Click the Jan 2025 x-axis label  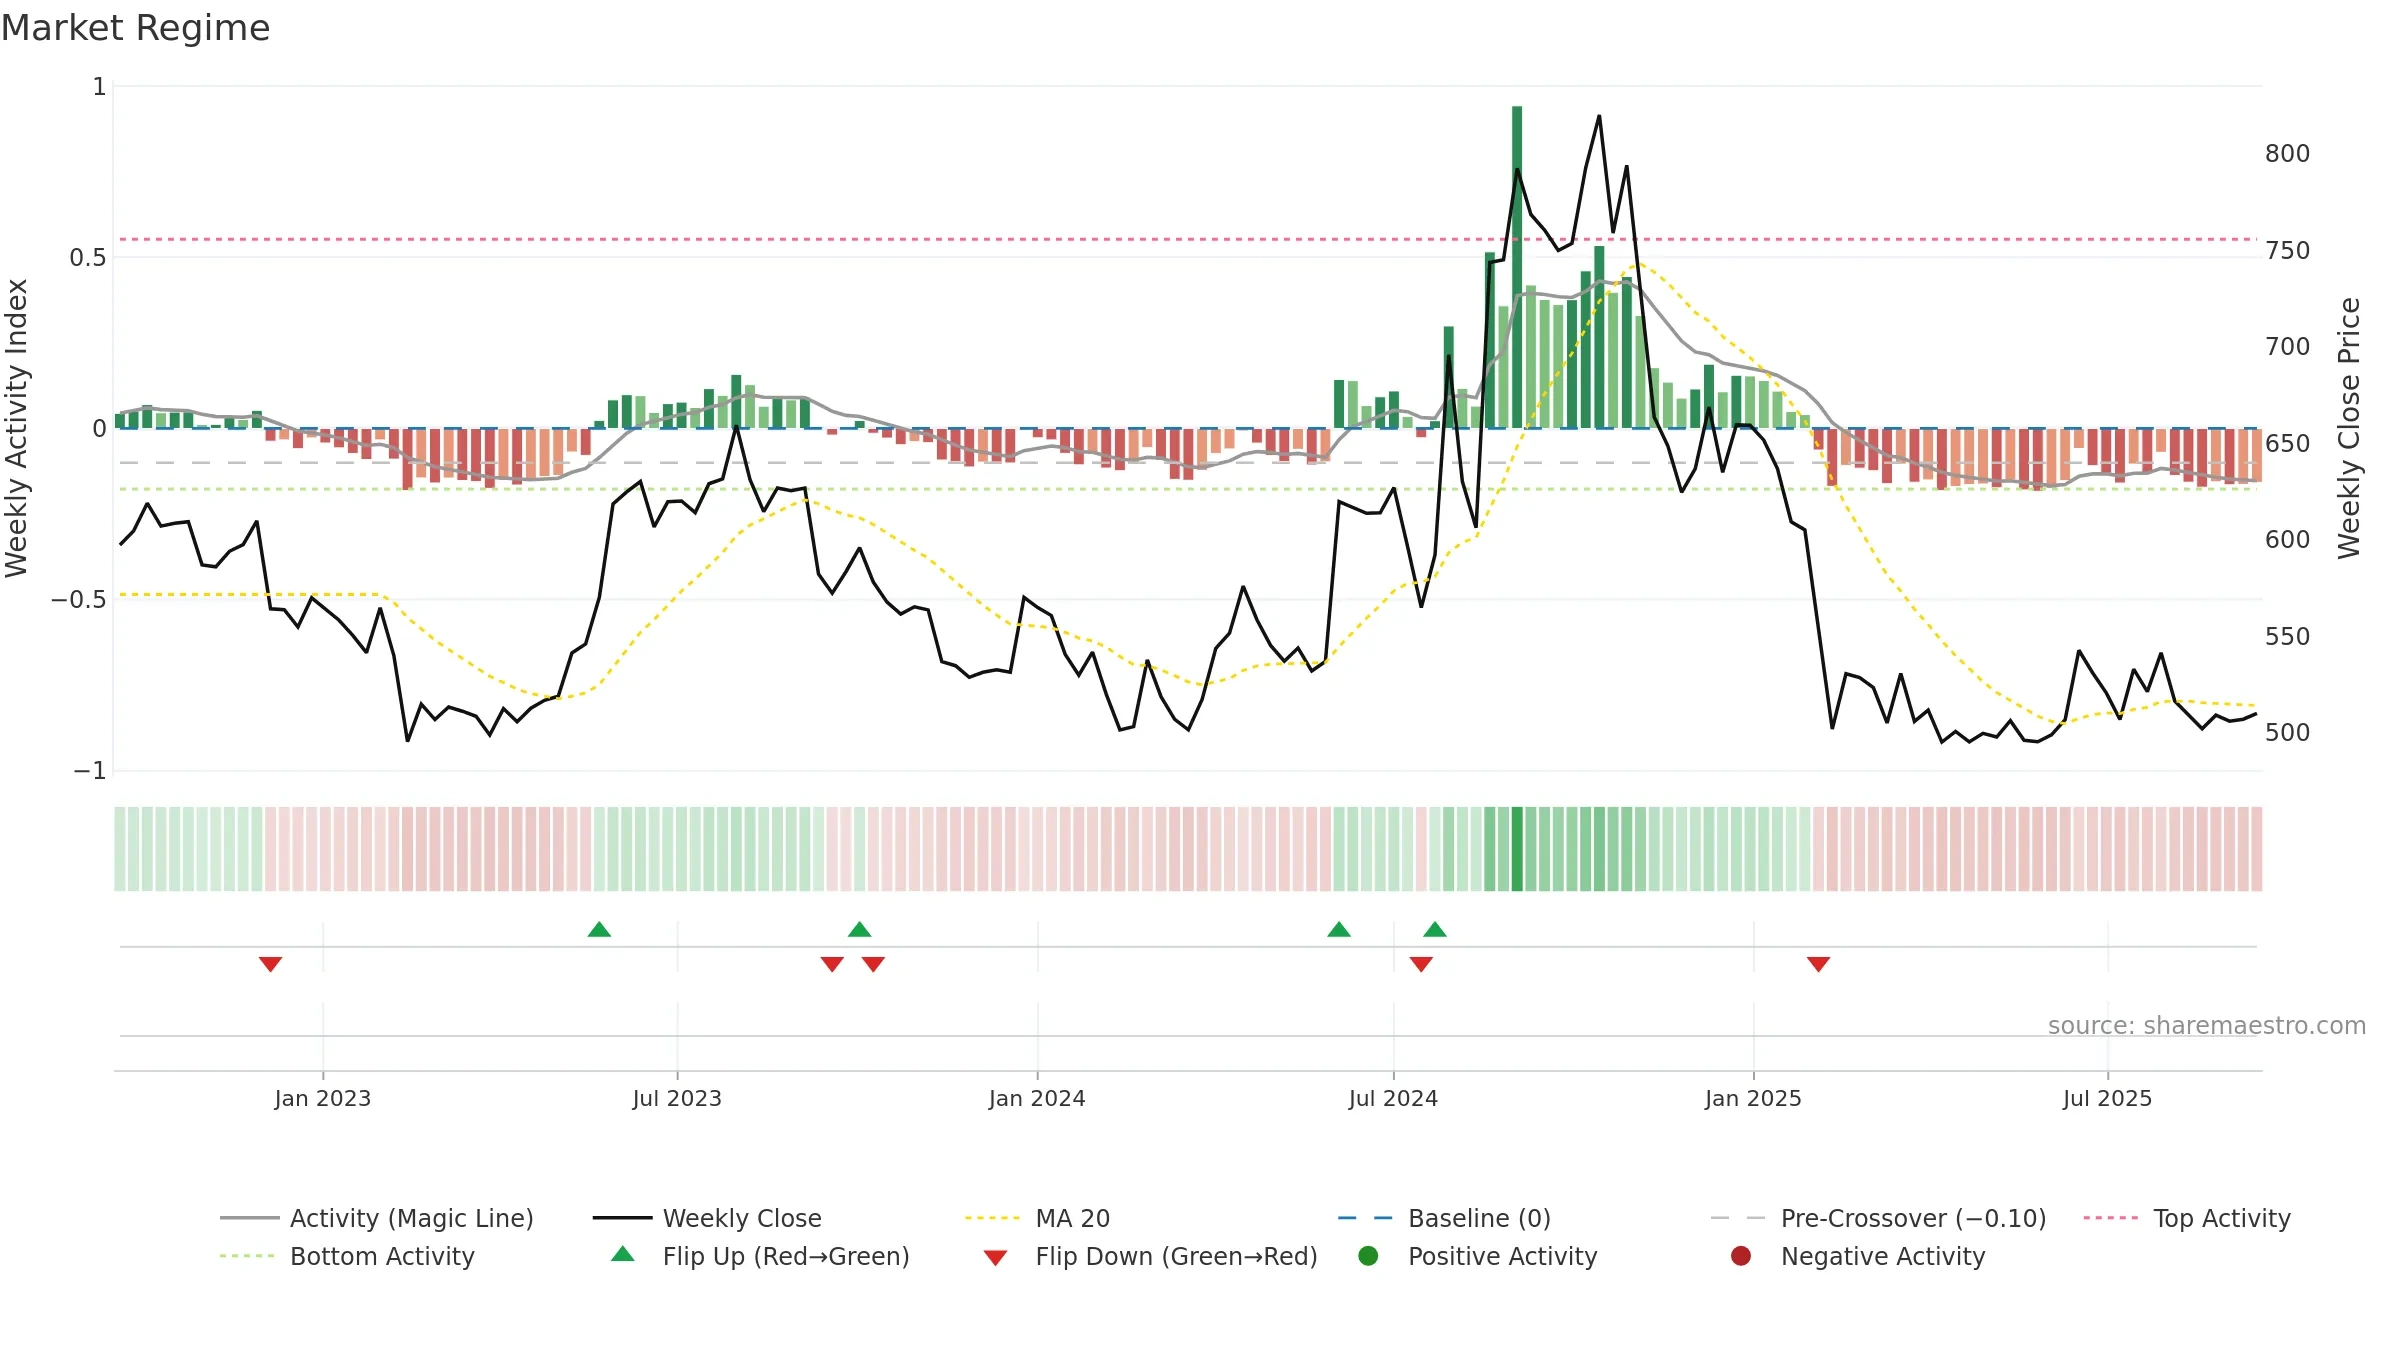[1753, 1098]
